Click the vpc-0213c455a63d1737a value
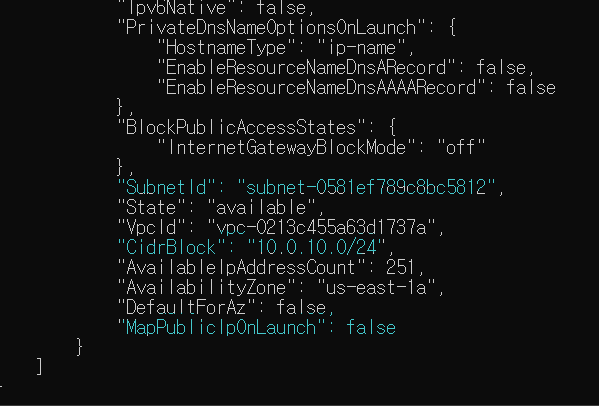The image size is (599, 406). [321, 227]
